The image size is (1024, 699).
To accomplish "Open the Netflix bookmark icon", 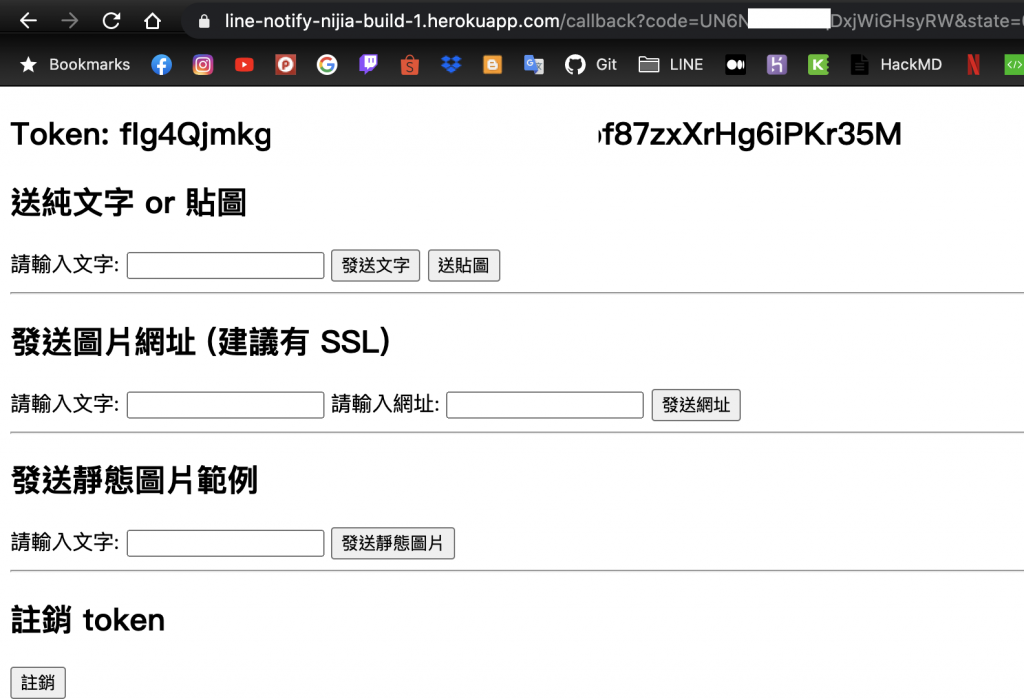I will [973, 65].
